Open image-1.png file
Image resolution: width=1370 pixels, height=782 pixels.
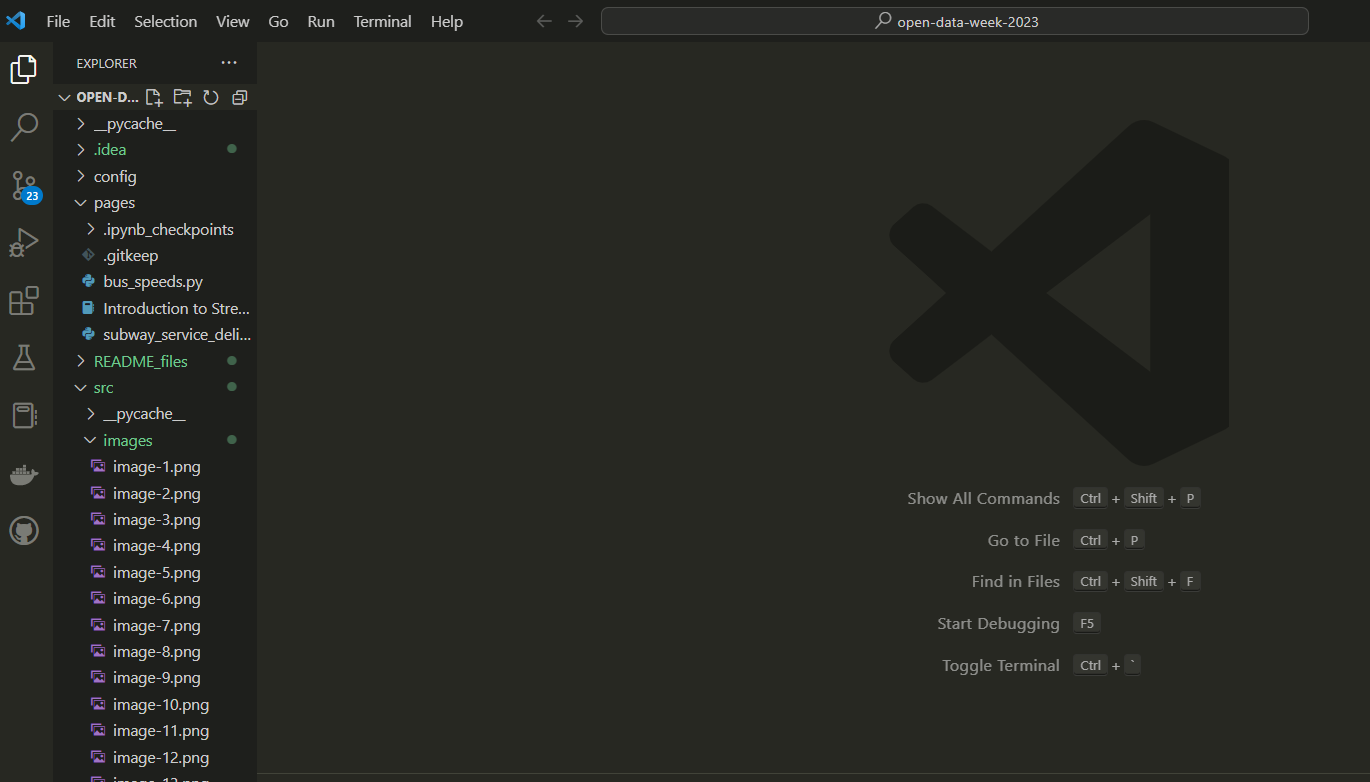[155, 467]
